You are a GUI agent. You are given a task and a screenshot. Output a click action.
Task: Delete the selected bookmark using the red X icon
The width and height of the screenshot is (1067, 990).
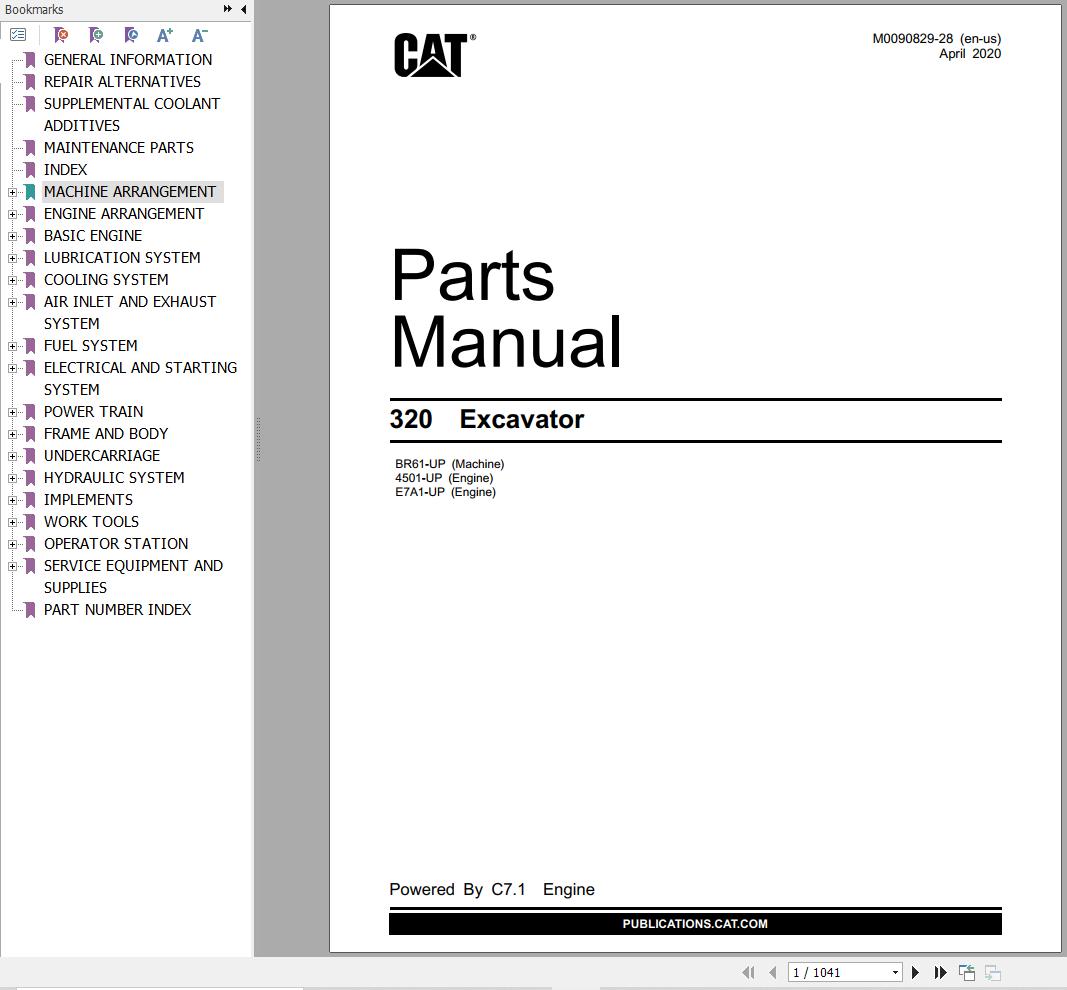coord(60,34)
